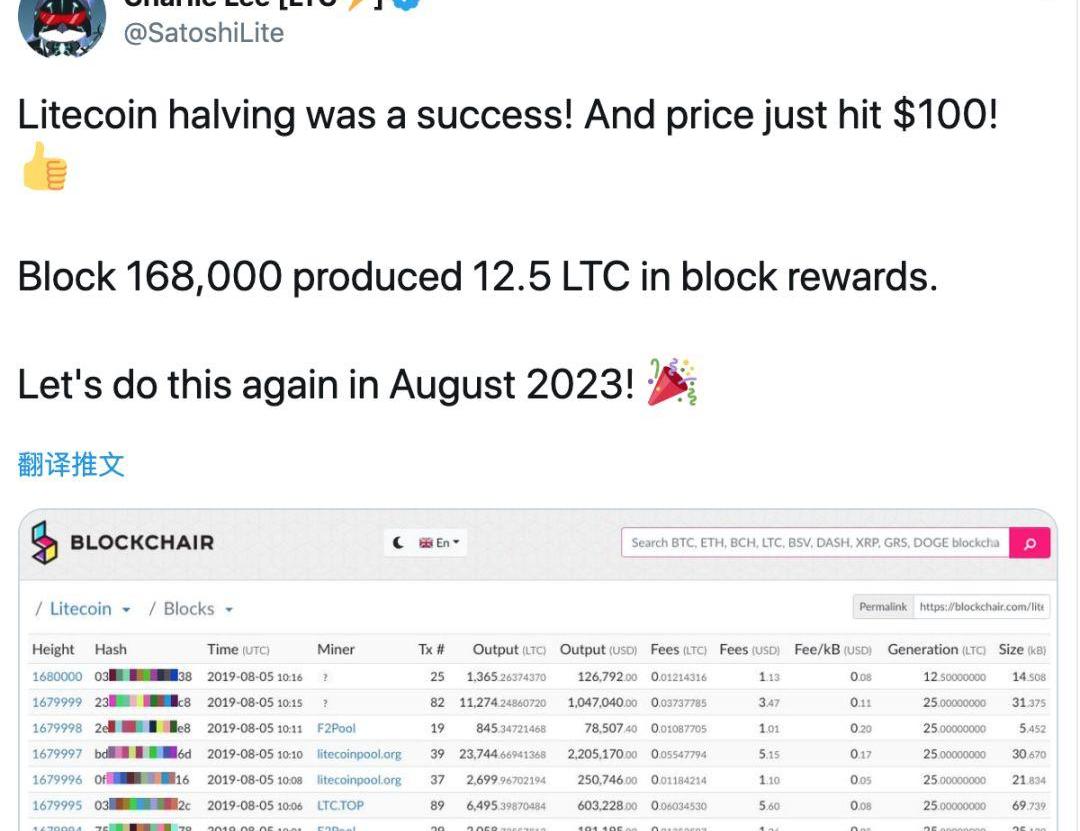Open block height 1680000 link

click(x=57, y=677)
